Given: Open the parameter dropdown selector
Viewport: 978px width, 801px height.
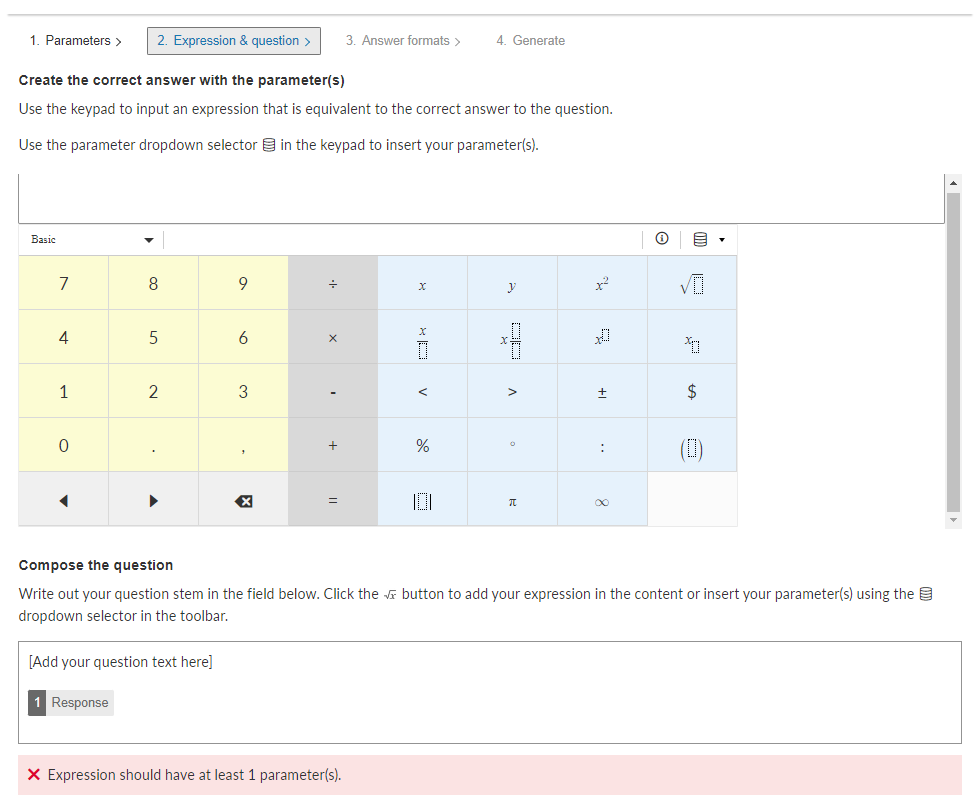Looking at the screenshot, I should point(708,239).
